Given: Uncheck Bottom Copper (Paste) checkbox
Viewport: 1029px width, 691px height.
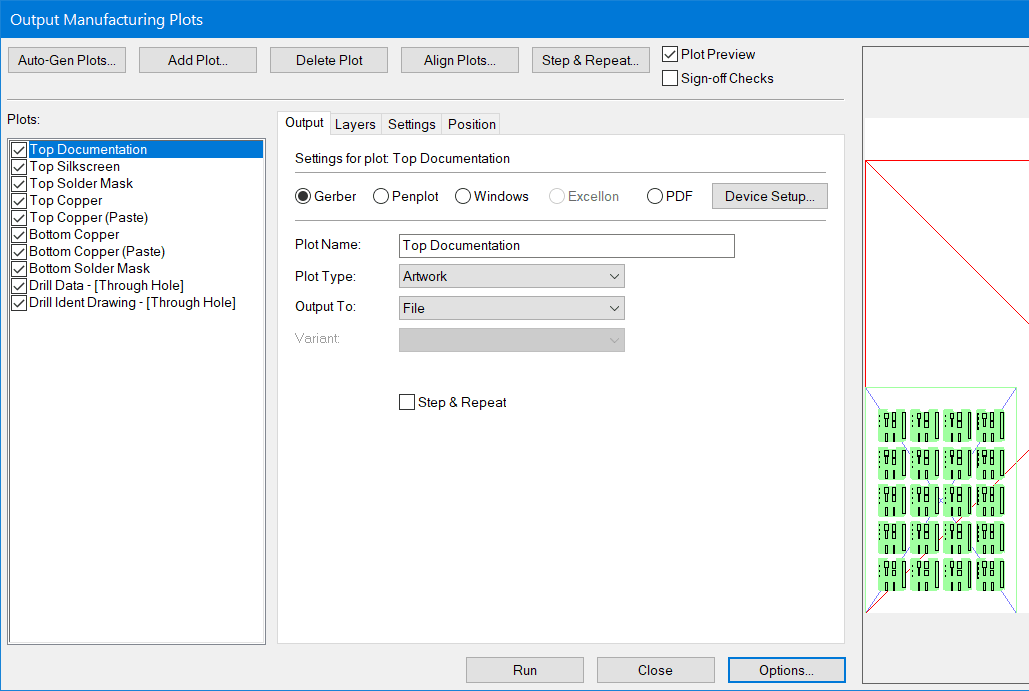Looking at the screenshot, I should click(x=19, y=252).
